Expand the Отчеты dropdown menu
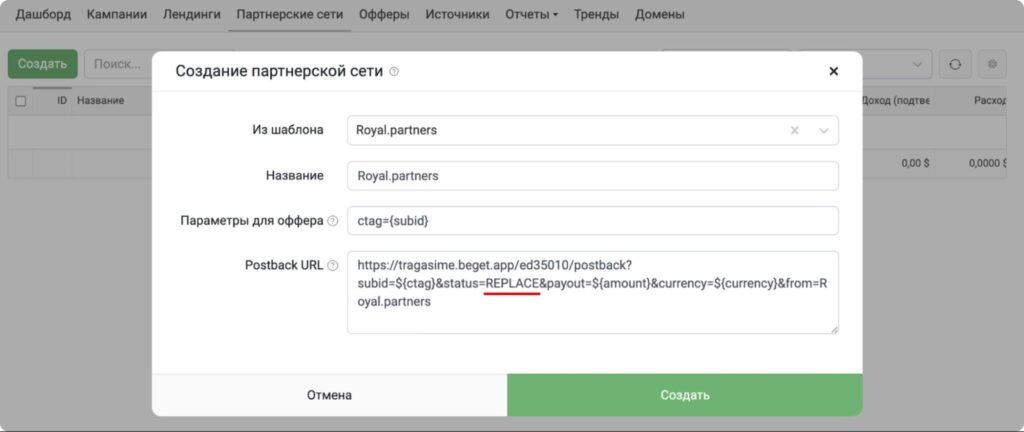Screen dimensions: 1024x432 point(532,14)
